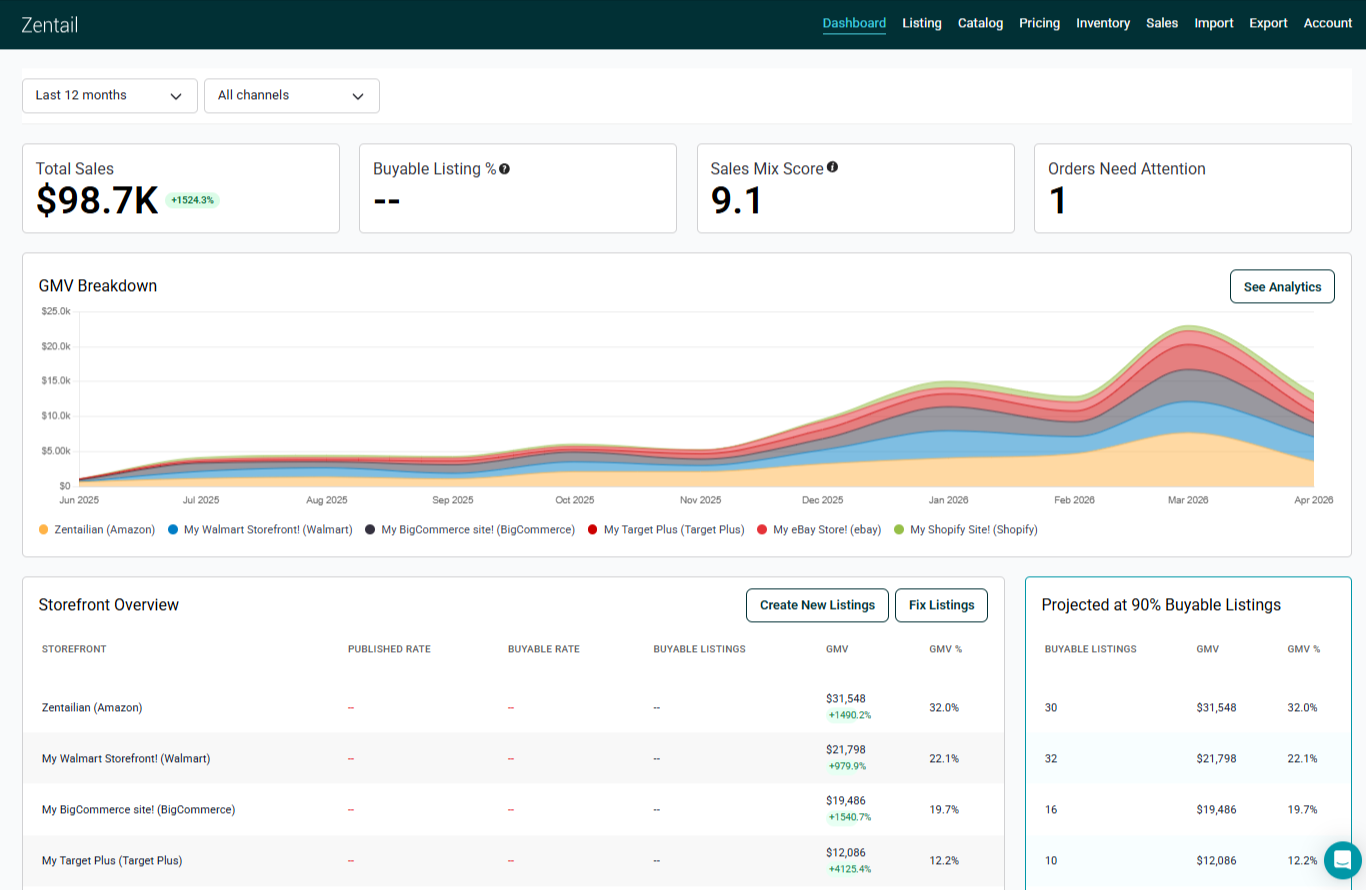Open the Sales Mix Score card
This screenshot has width=1366, height=890.
click(856, 189)
